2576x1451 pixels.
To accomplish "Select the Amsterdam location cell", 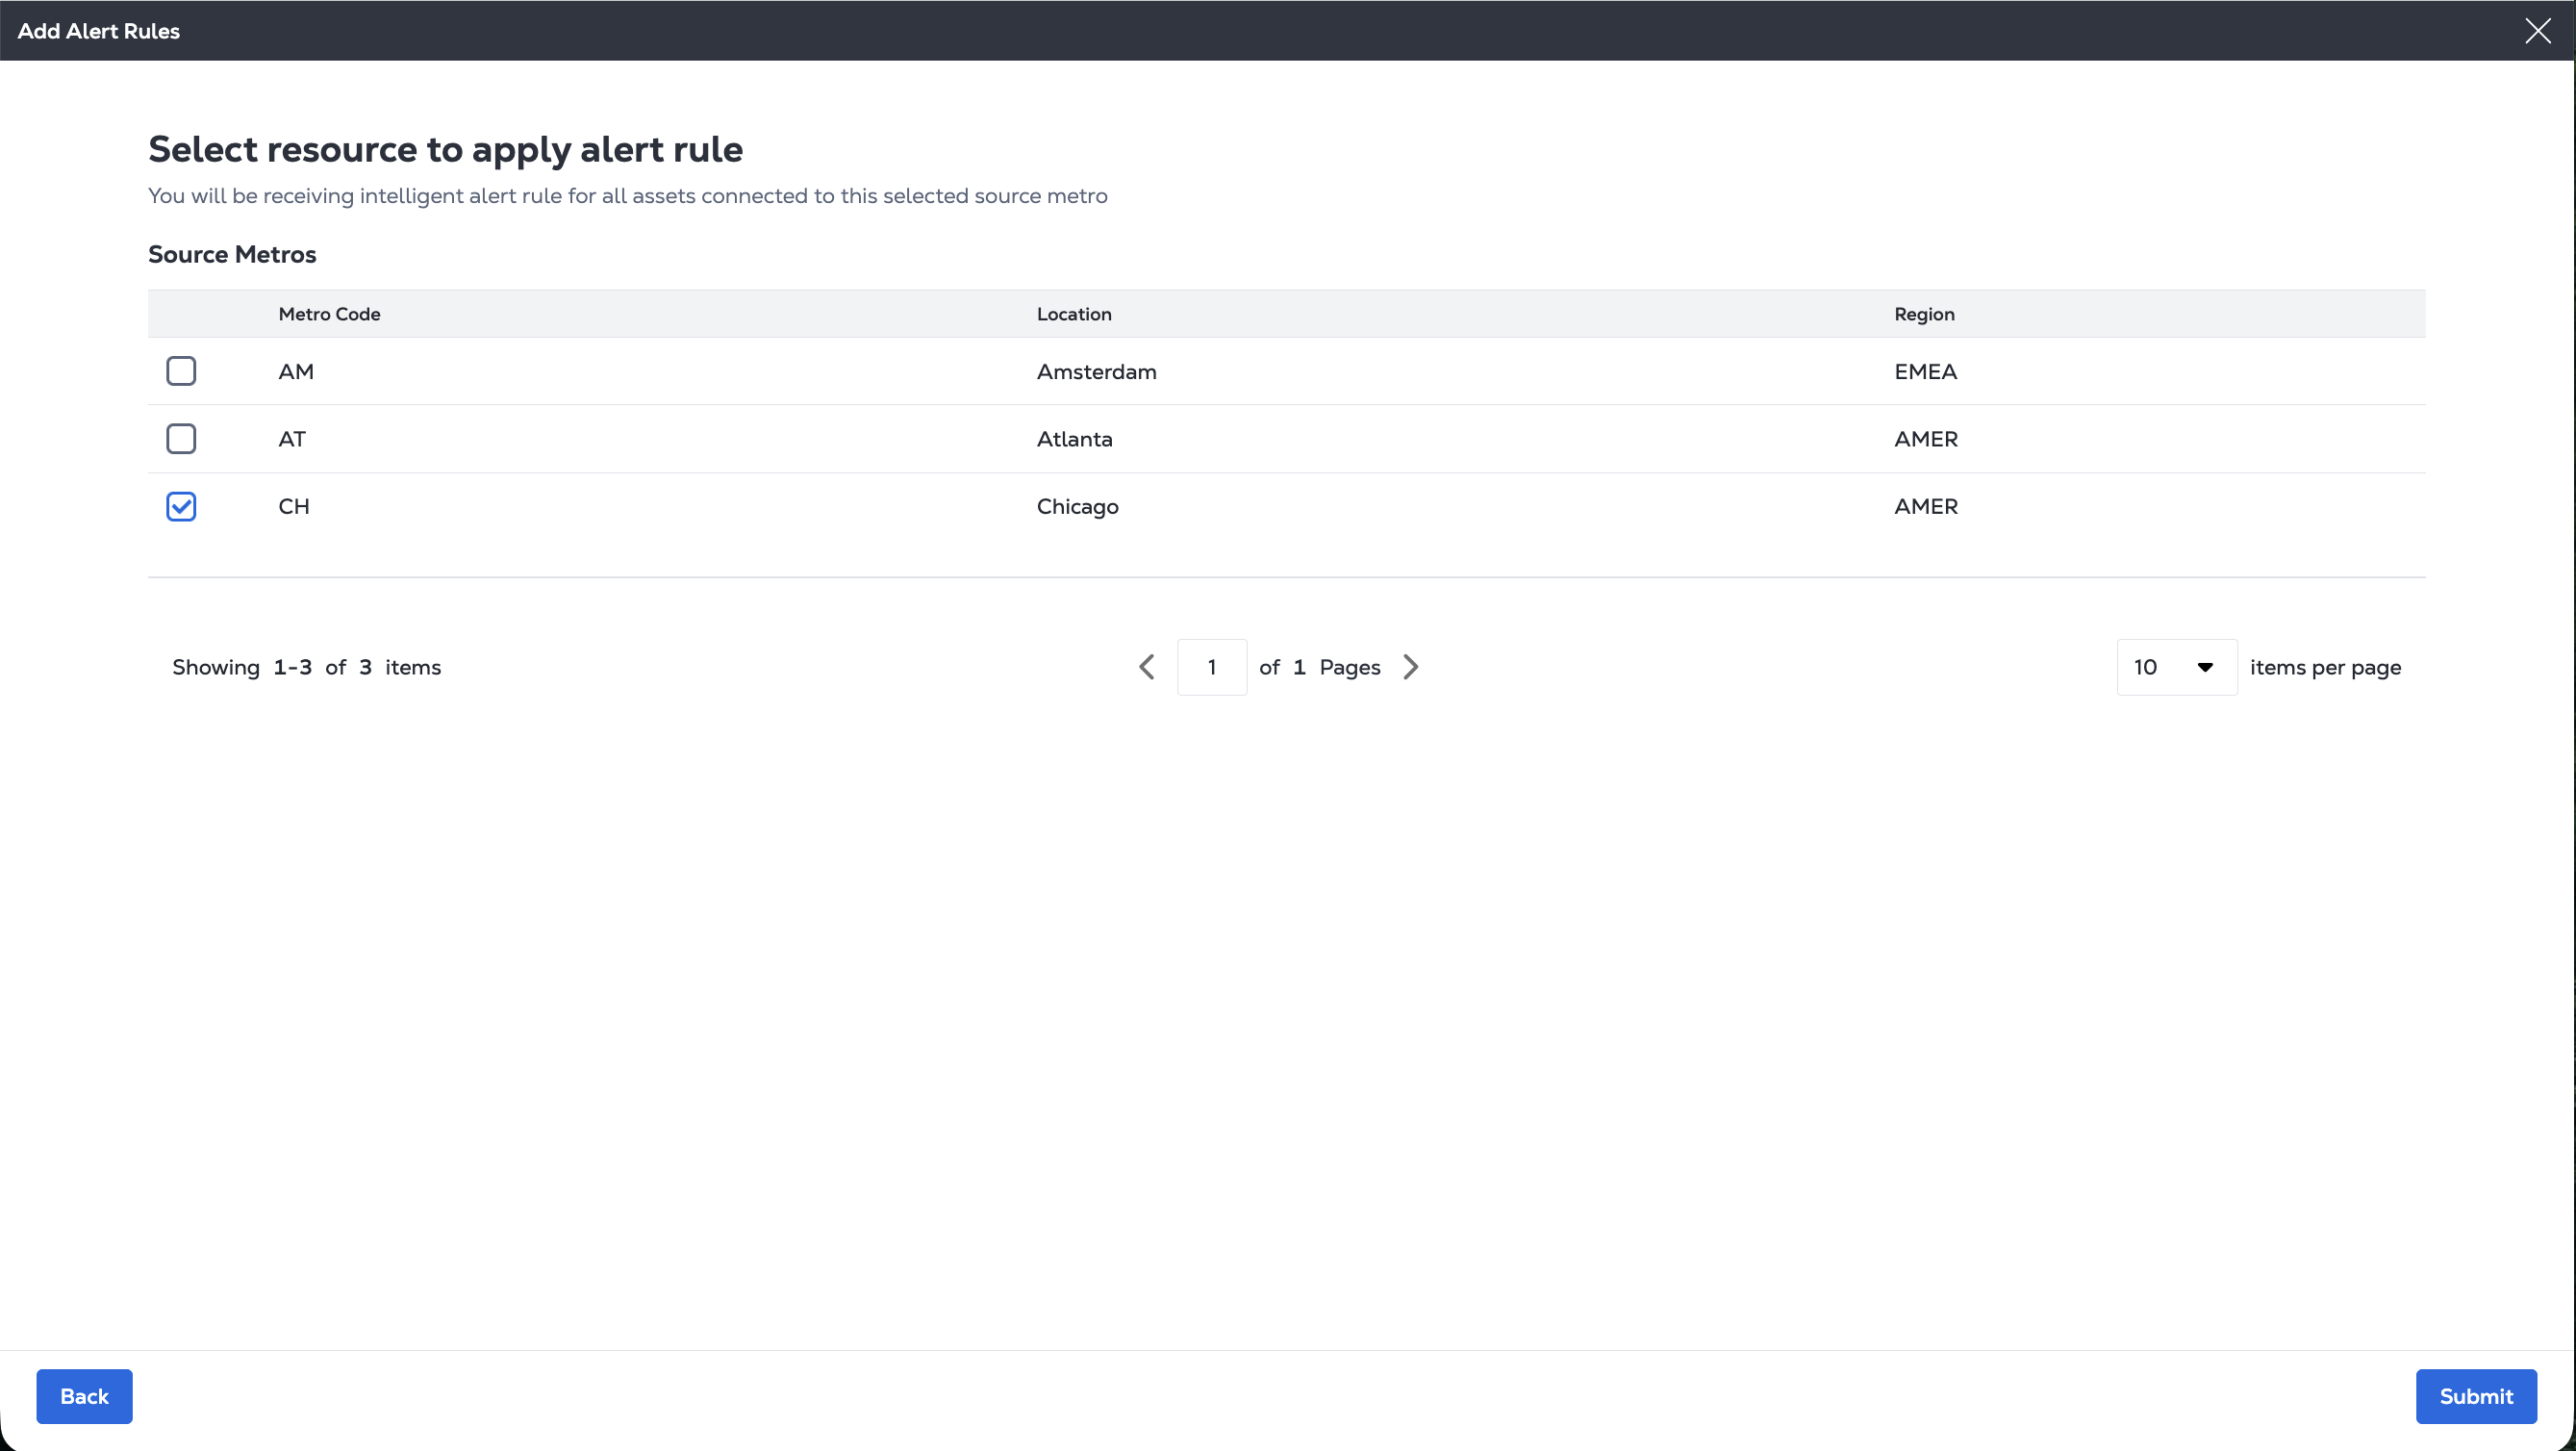I will click(1096, 372).
